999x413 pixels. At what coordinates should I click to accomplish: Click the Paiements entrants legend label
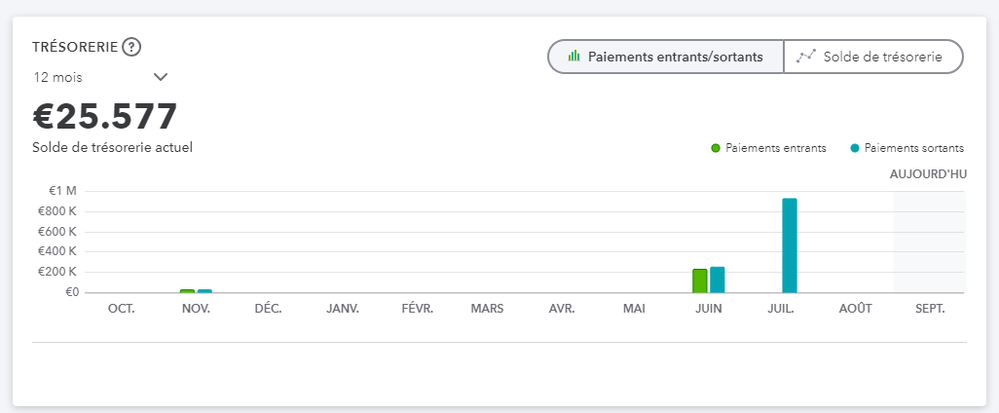[x=776, y=148]
